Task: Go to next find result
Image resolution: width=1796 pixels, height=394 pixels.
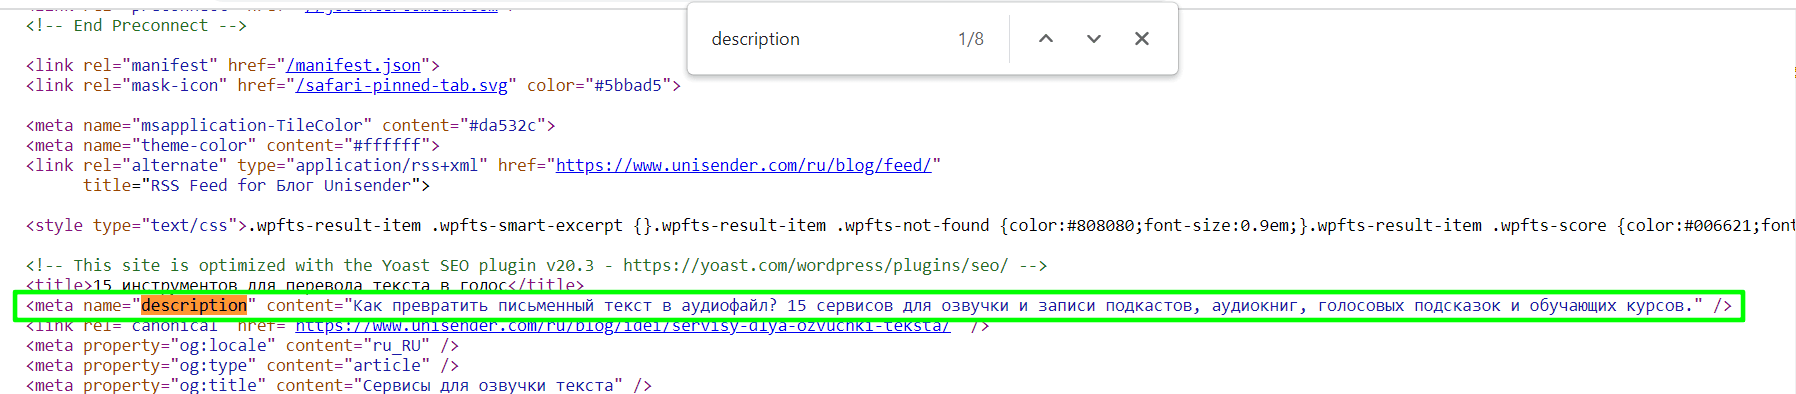Action: (x=1094, y=39)
